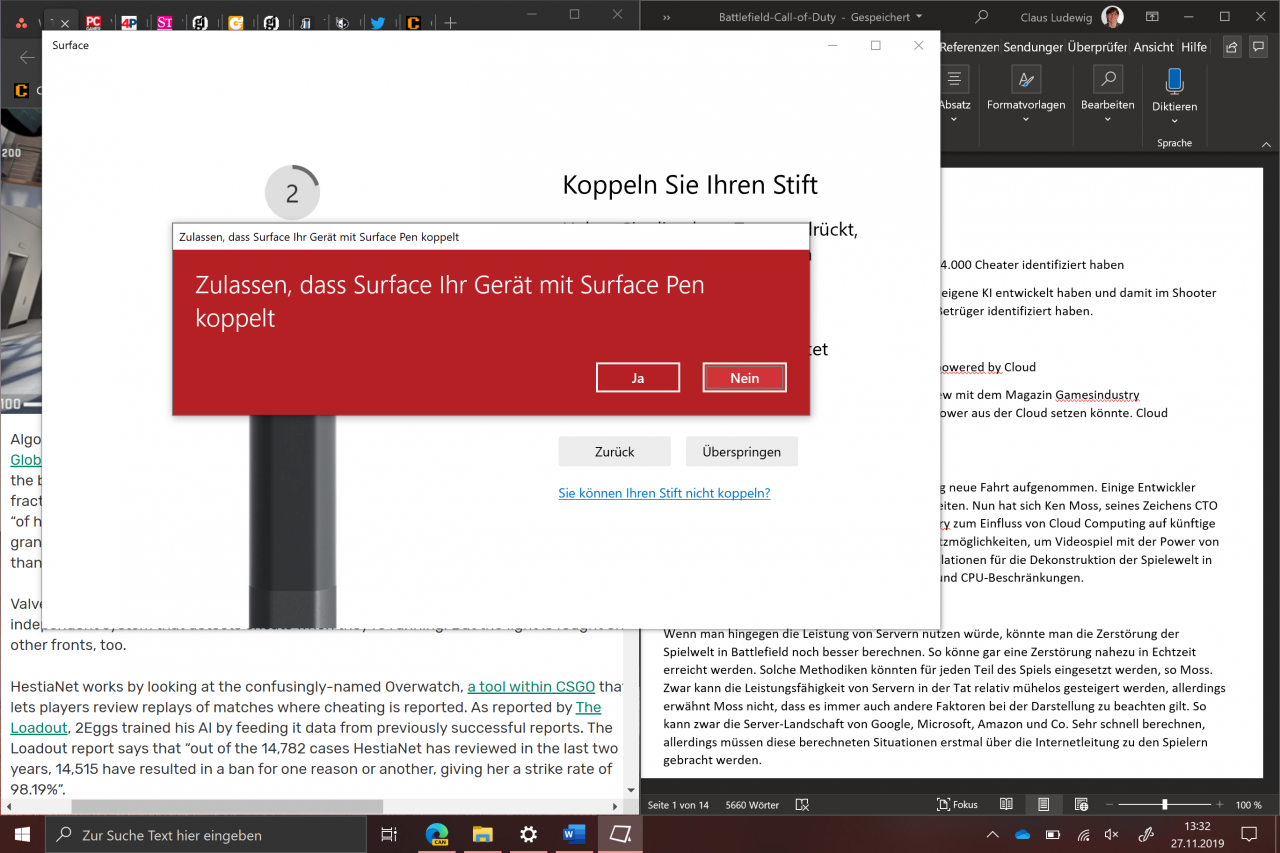Click the battery tray icon

pos(1052,834)
